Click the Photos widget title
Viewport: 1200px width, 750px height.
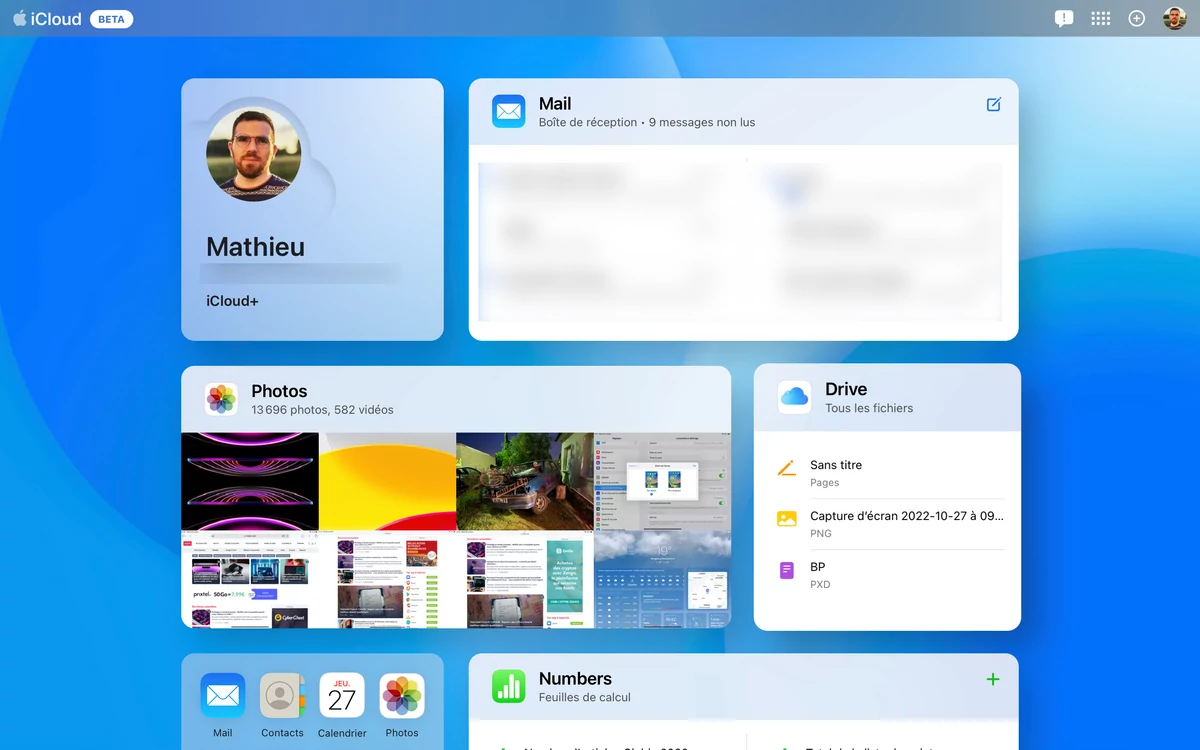279,391
